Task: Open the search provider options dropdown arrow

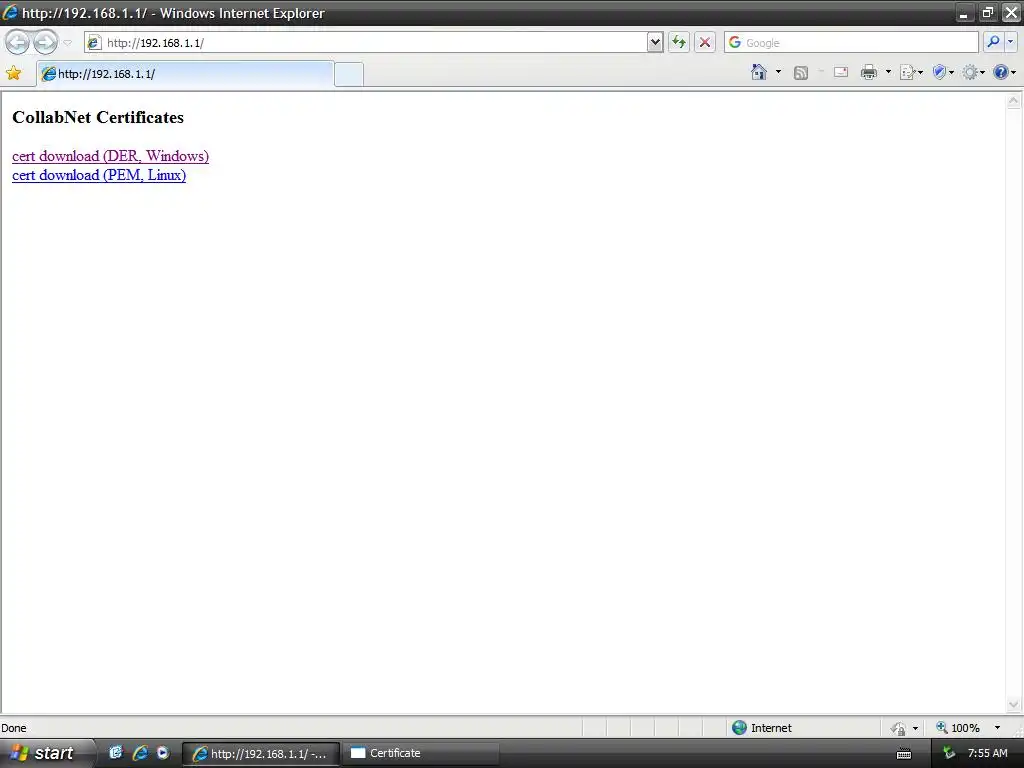Action: [1010, 42]
